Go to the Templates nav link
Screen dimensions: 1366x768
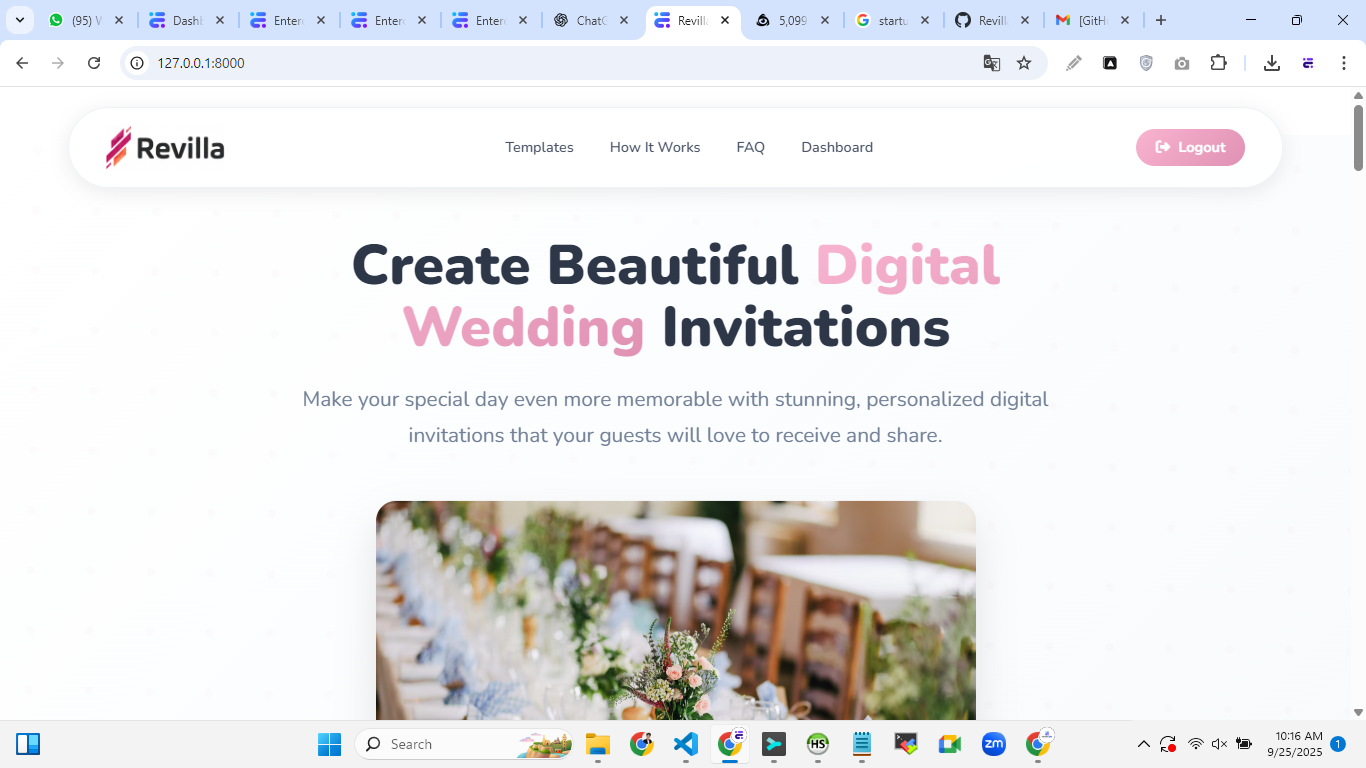click(539, 147)
